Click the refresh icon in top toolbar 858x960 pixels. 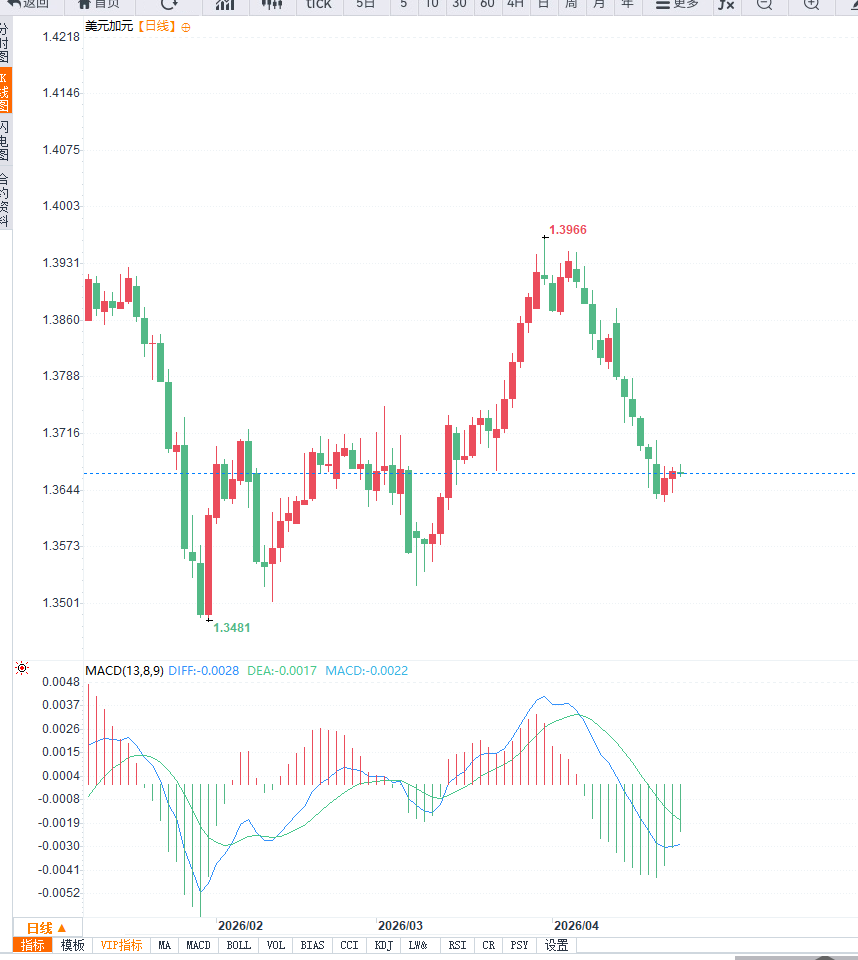(170, 4)
